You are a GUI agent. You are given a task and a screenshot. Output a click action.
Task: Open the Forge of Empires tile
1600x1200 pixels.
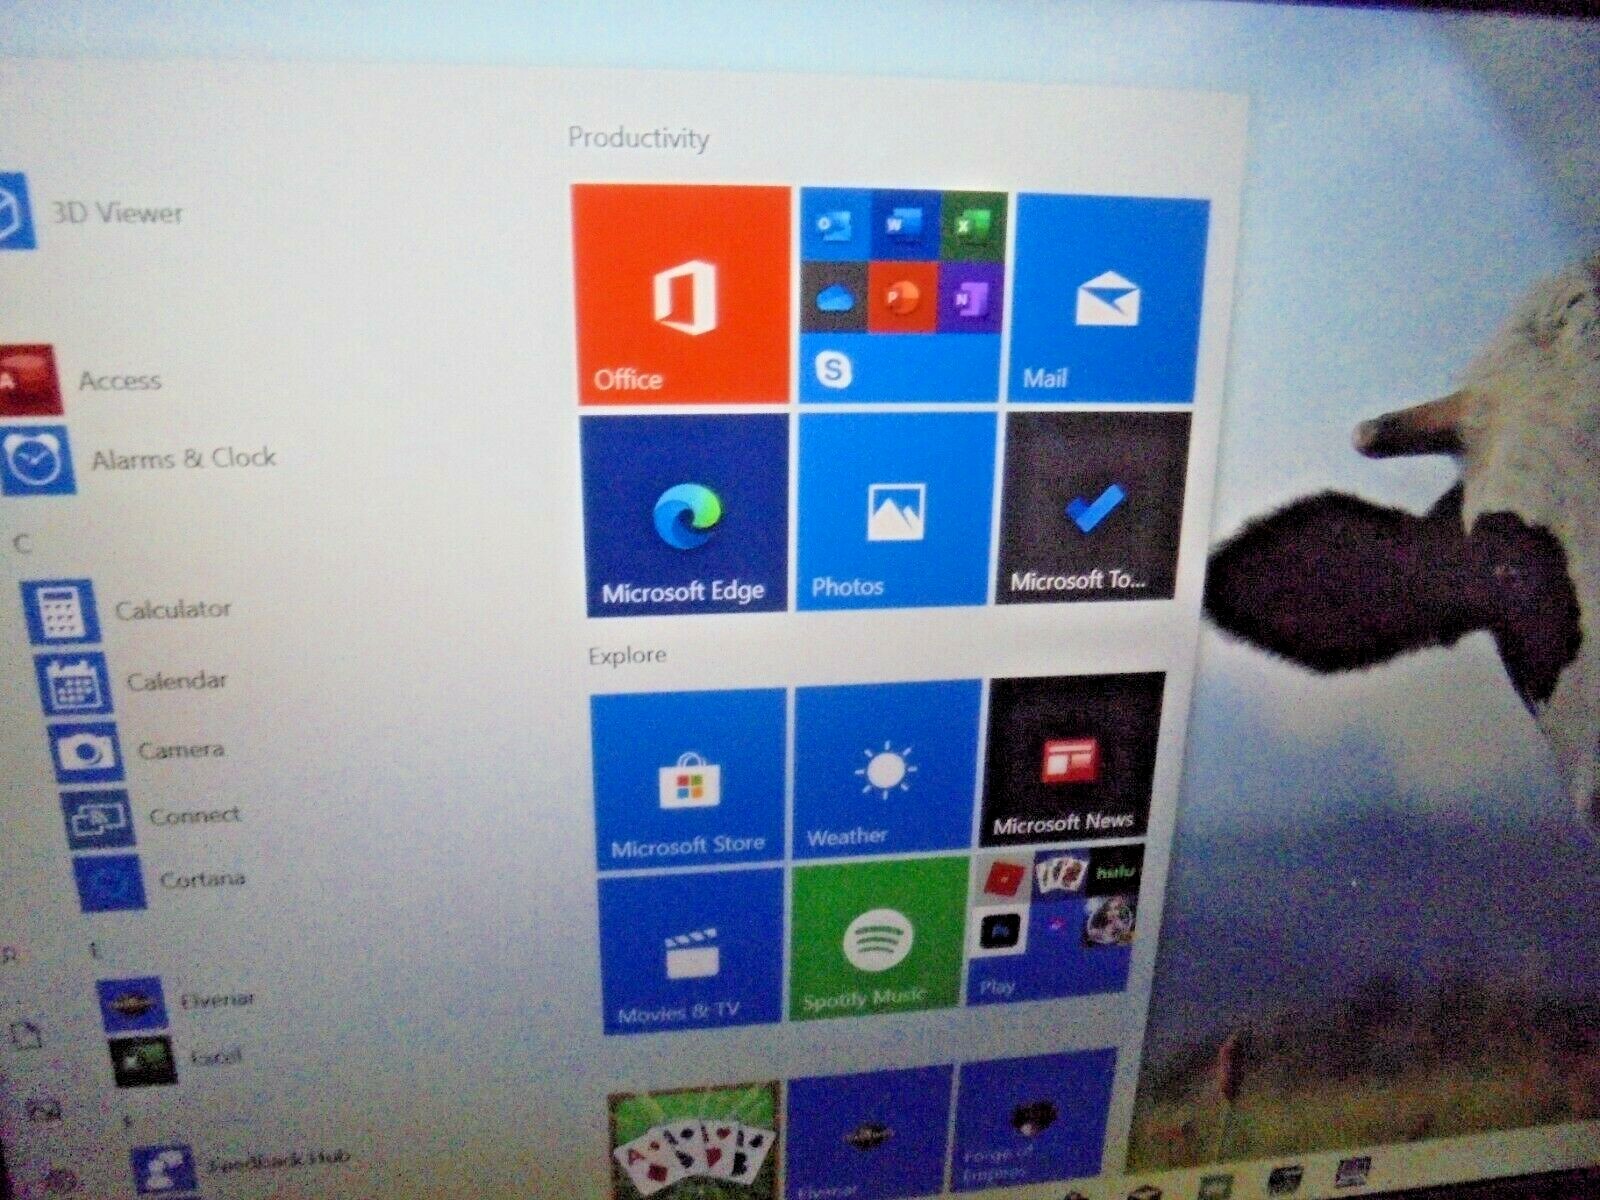[1034, 1119]
